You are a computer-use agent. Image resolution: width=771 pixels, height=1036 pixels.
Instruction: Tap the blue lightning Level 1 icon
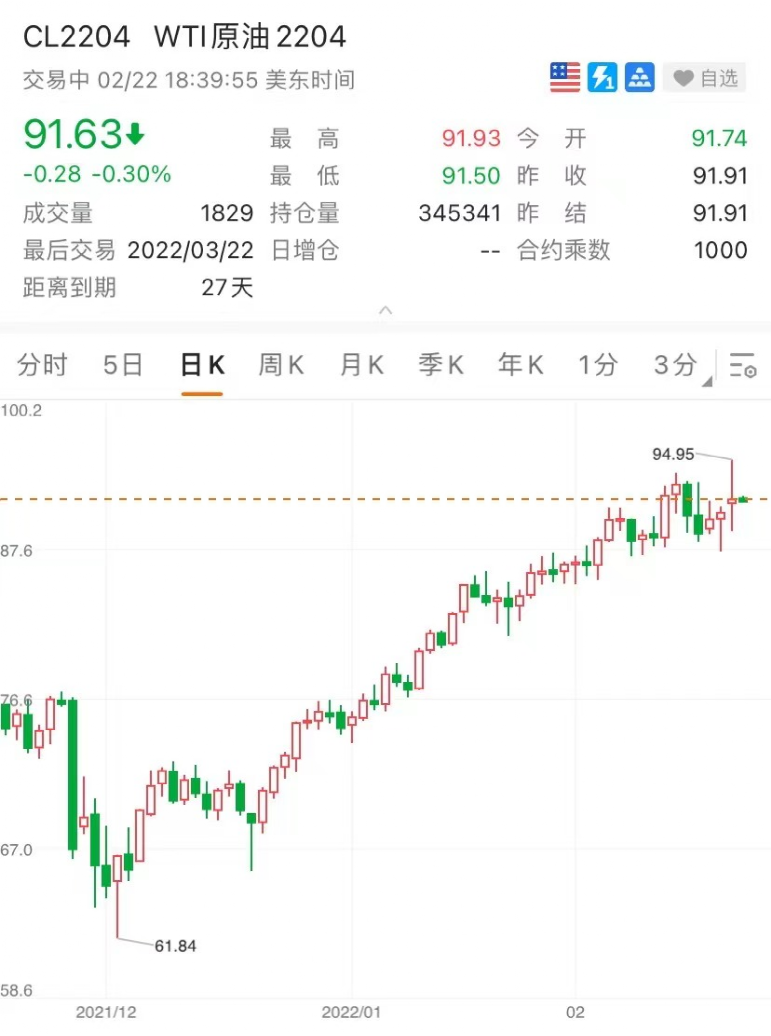pos(603,78)
